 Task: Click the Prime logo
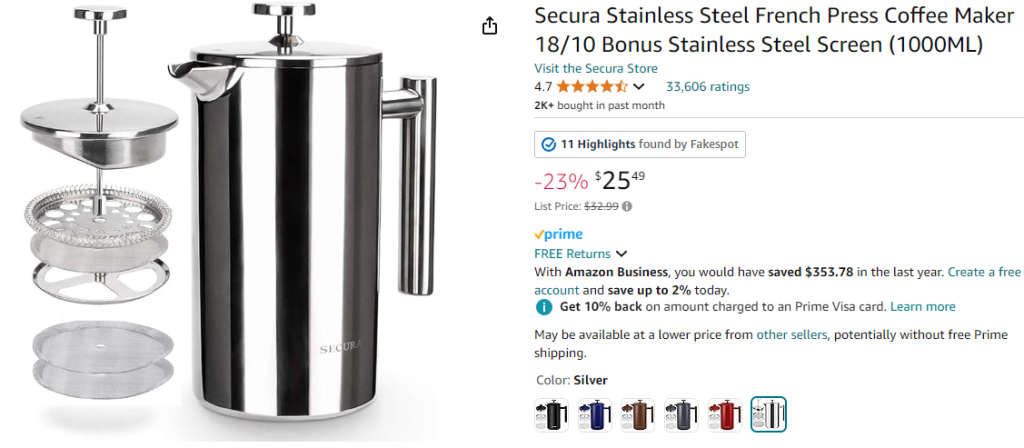(559, 234)
